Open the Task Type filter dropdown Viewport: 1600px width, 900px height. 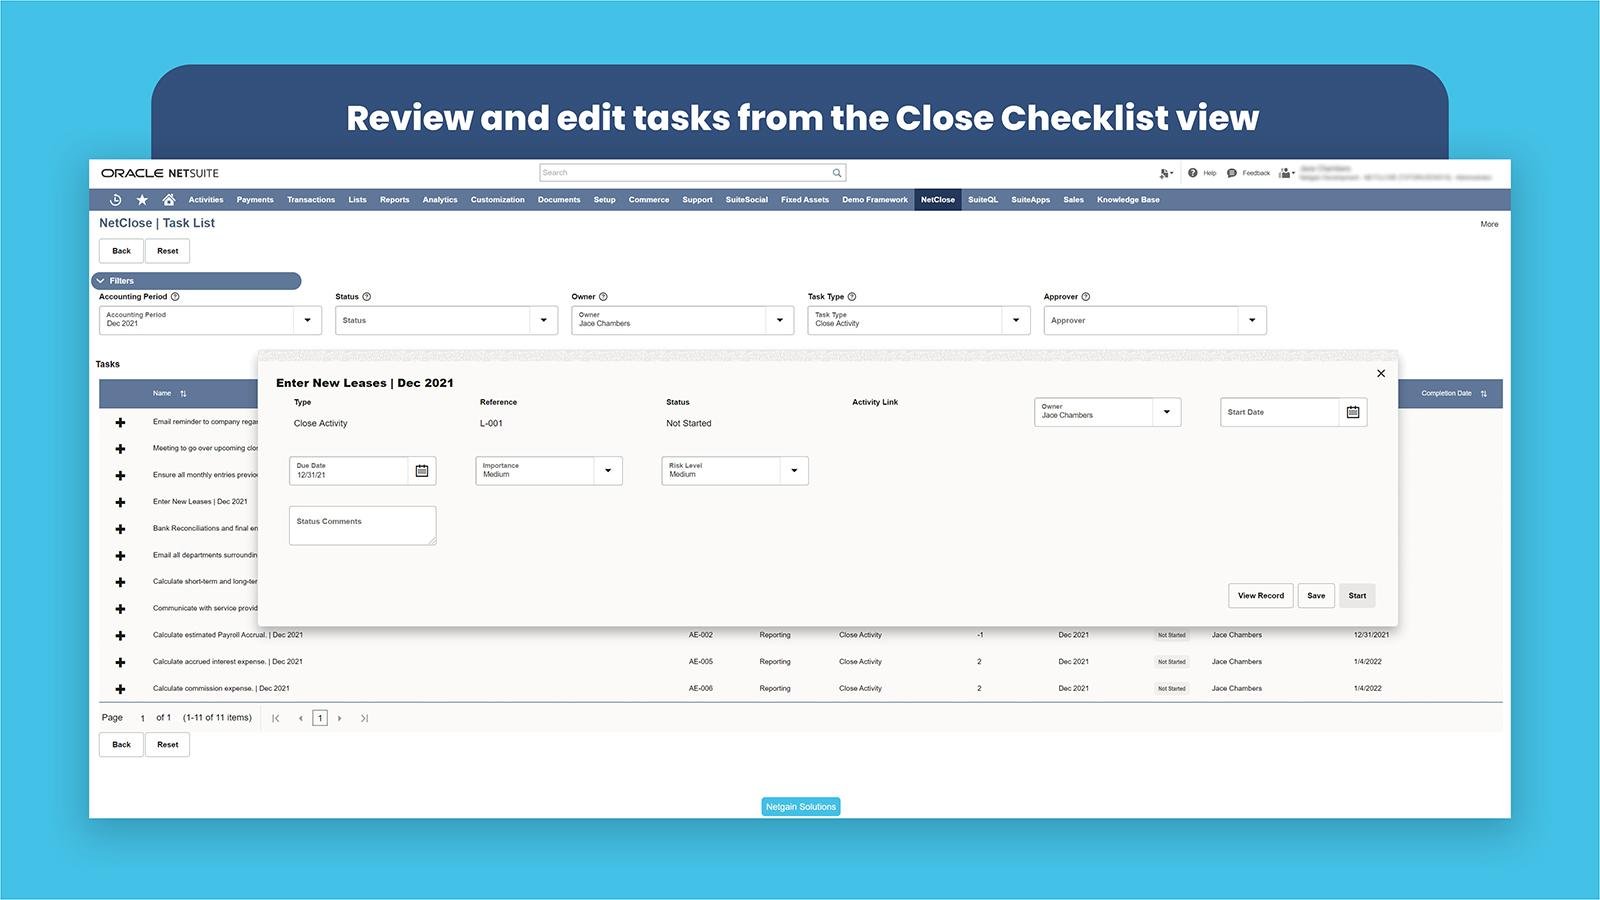pos(1016,320)
